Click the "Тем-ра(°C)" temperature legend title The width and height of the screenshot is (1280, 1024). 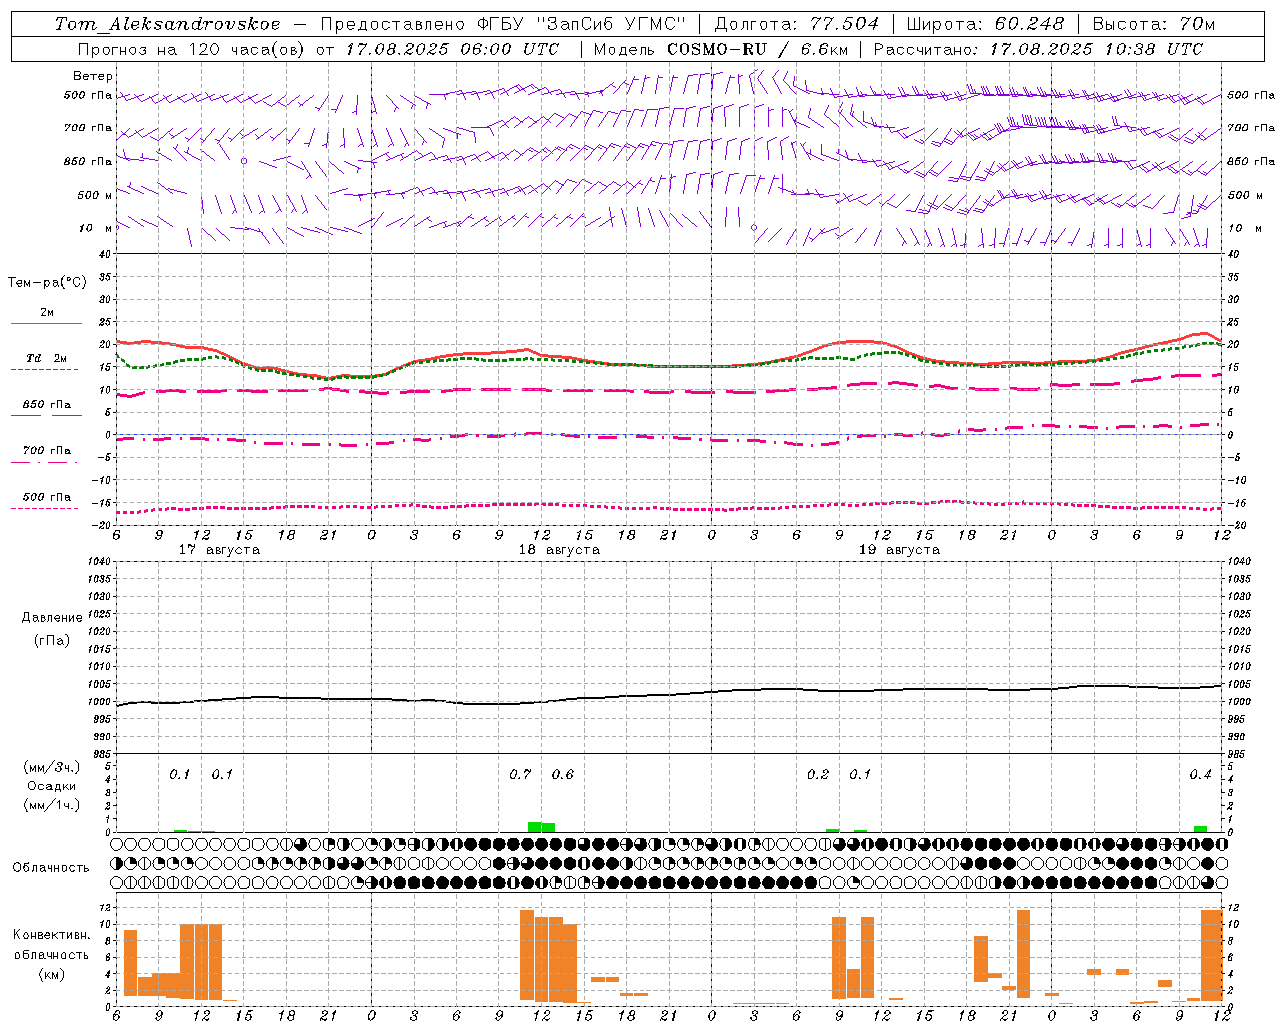coord(47,283)
